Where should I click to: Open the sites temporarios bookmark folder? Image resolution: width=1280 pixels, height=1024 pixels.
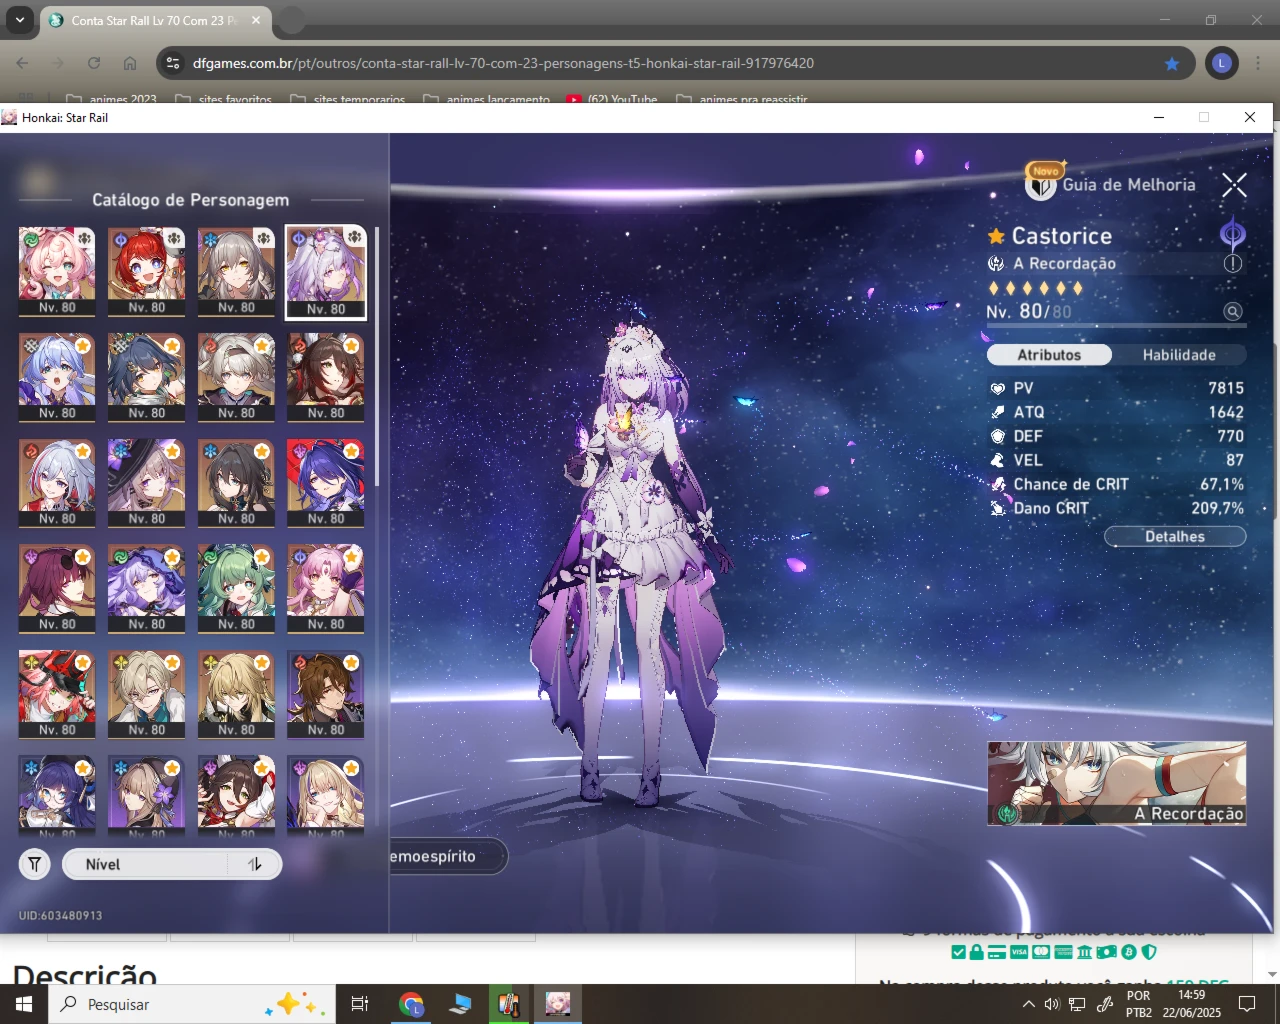[348, 99]
